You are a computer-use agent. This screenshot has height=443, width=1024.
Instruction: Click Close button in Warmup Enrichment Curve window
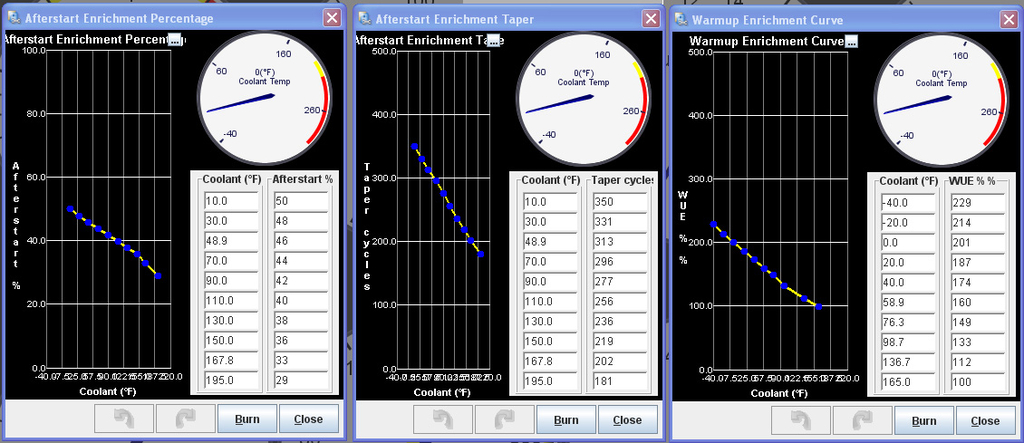985,420
